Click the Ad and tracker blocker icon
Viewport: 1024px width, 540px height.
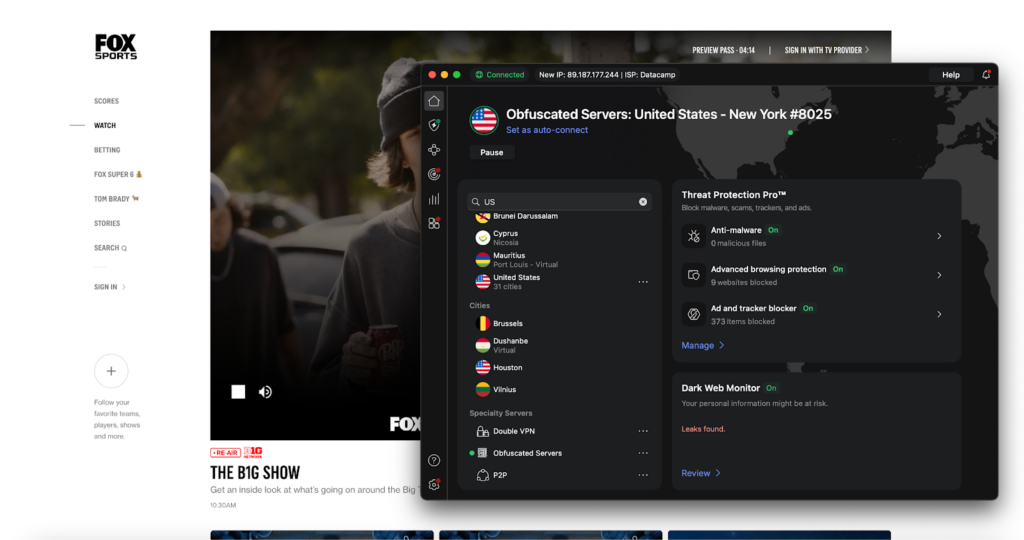coord(694,315)
